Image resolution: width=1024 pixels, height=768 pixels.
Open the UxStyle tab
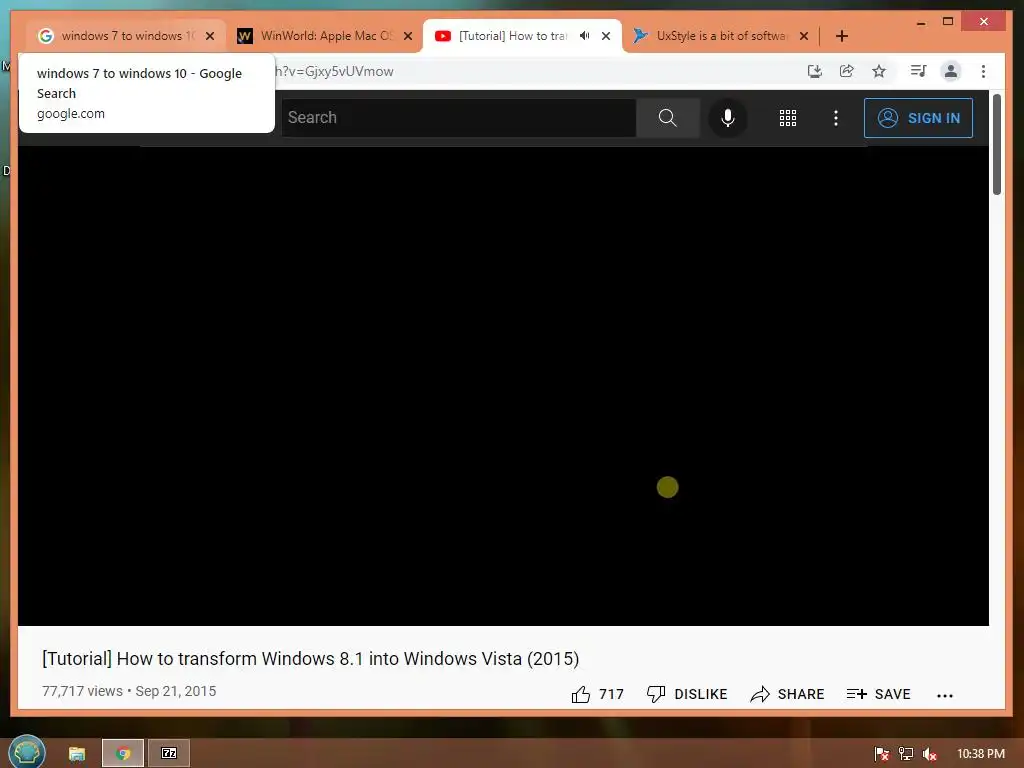tap(722, 36)
